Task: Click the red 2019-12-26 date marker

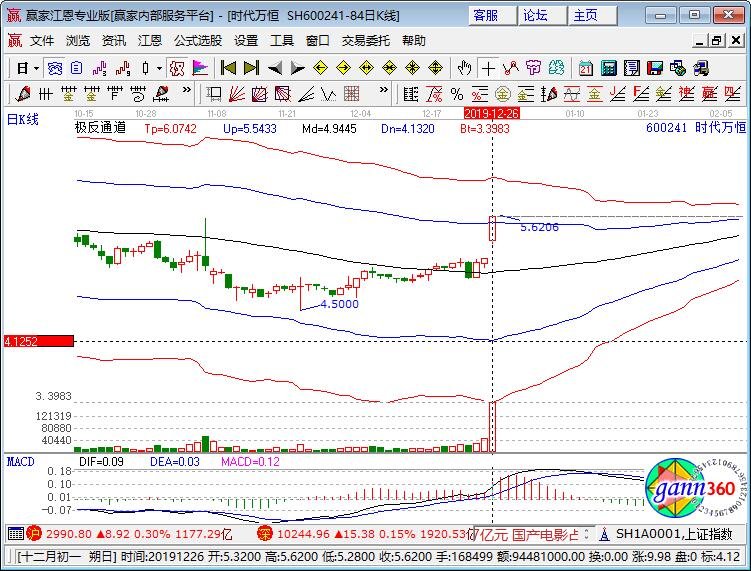Action: tap(492, 114)
